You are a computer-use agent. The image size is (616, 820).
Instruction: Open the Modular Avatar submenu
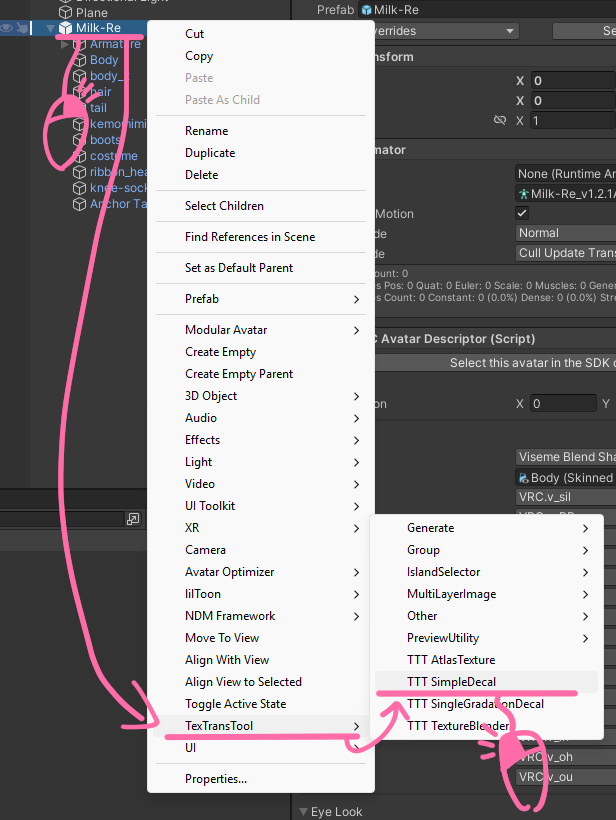point(260,330)
